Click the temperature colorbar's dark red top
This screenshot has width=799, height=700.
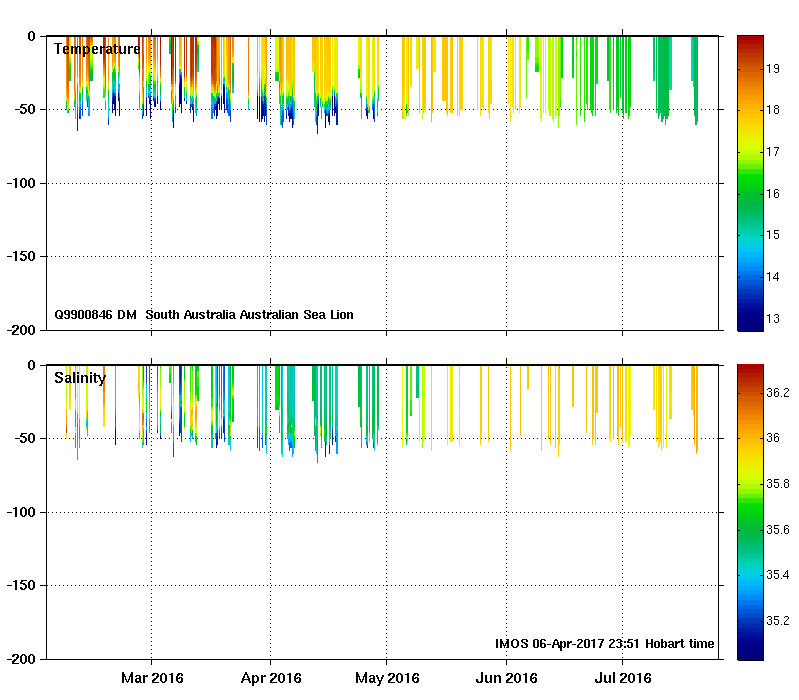click(750, 42)
